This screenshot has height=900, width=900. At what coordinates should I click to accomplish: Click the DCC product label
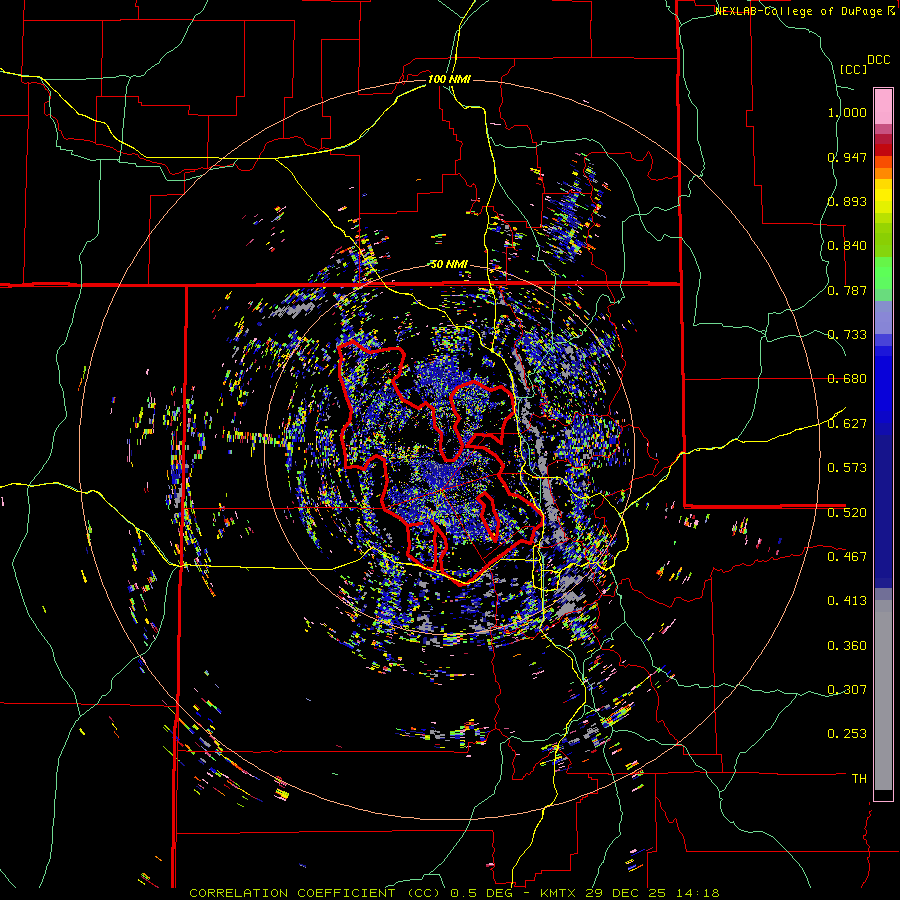point(879,60)
